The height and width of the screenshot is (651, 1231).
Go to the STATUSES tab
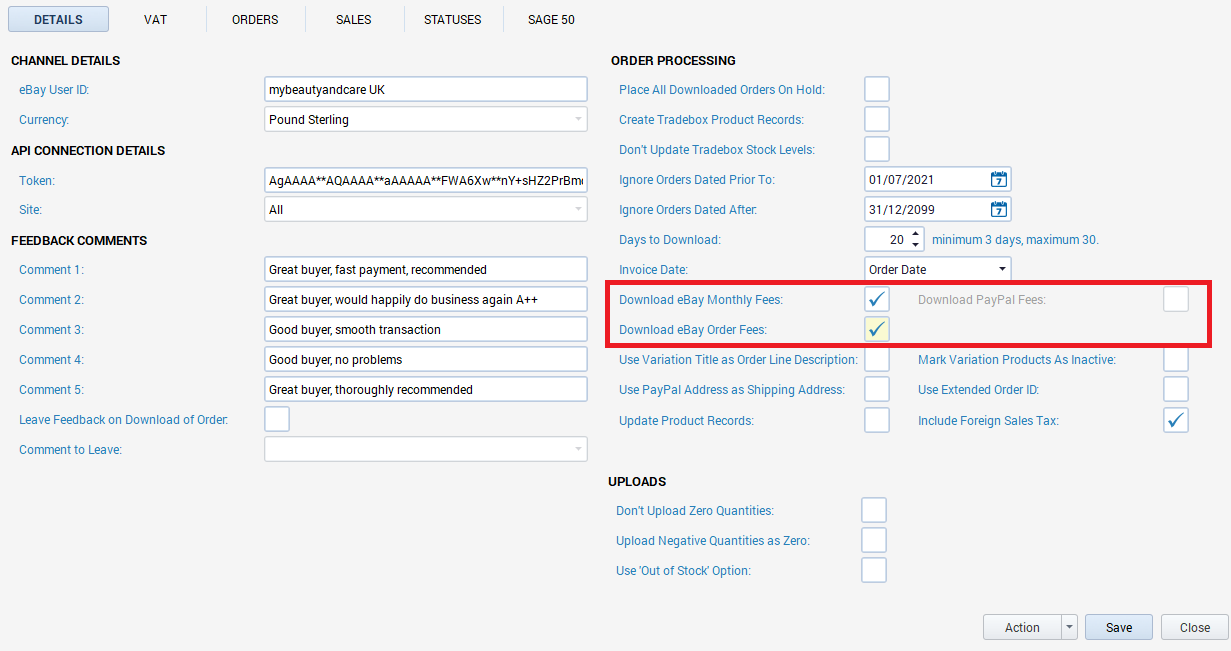(x=452, y=19)
